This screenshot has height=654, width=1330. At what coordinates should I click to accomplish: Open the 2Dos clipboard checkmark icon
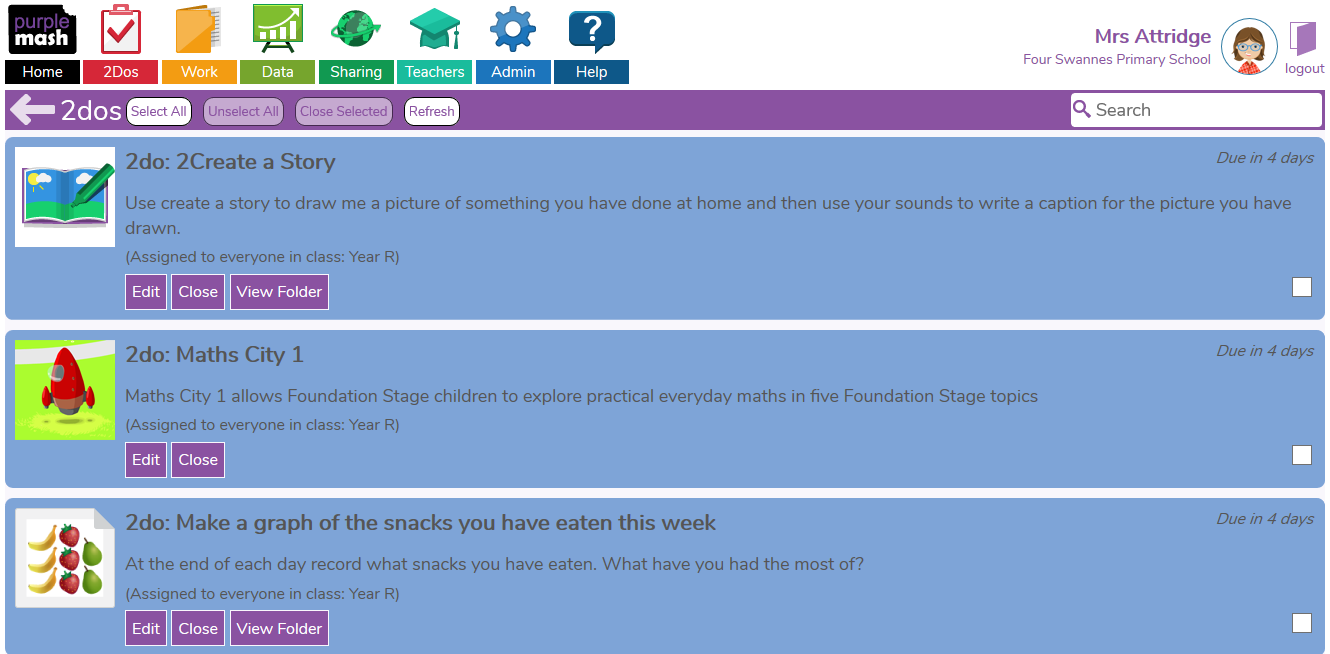click(121, 30)
